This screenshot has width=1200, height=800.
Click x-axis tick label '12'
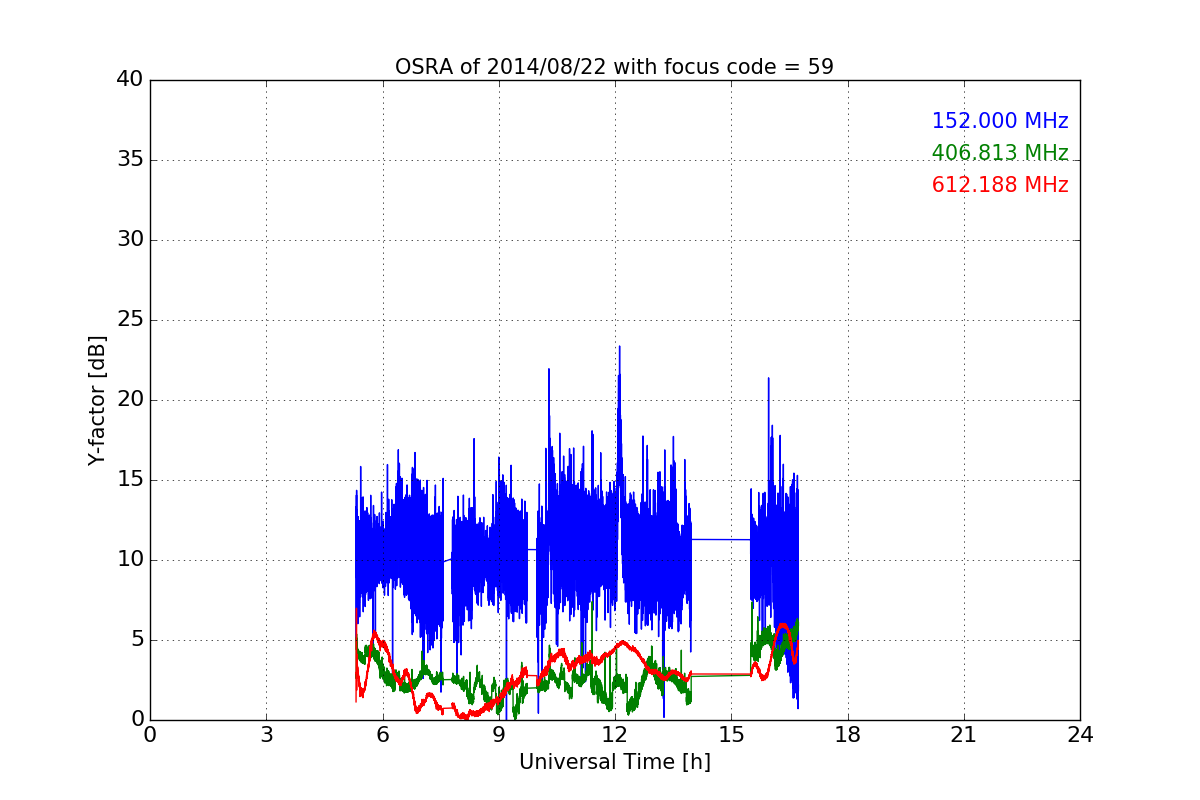[615, 734]
